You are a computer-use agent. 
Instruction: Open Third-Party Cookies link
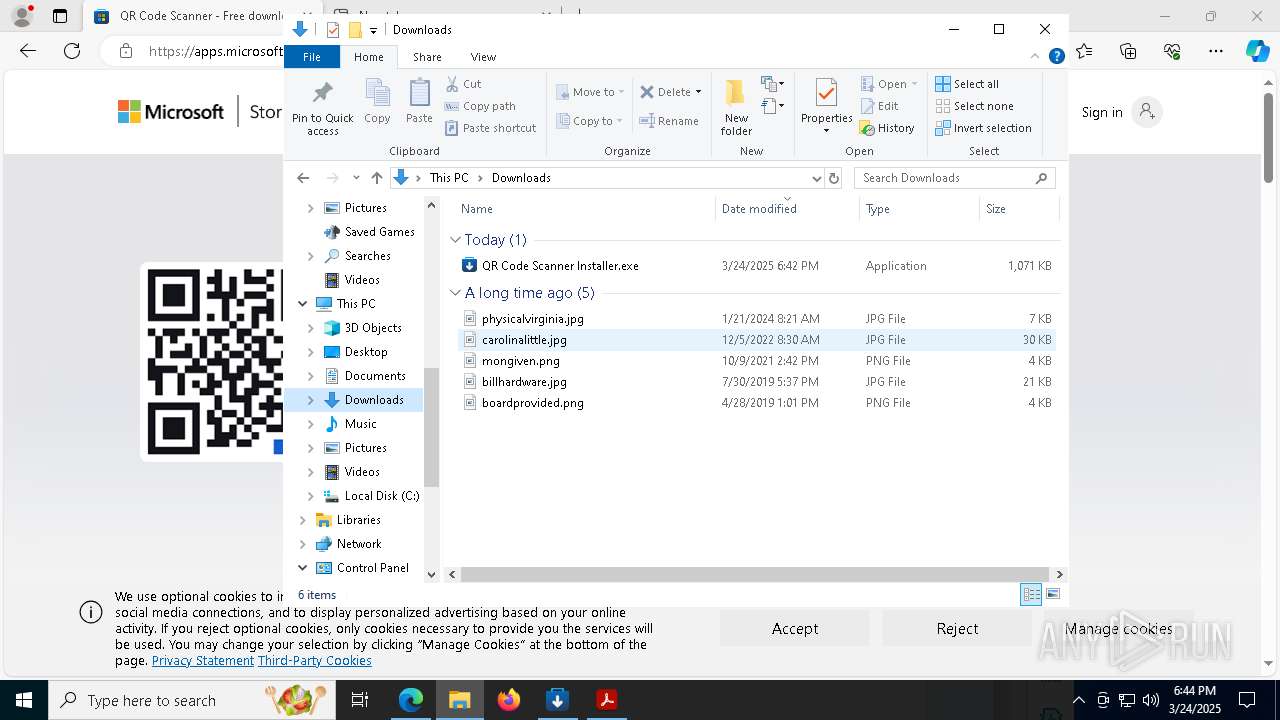coord(315,661)
